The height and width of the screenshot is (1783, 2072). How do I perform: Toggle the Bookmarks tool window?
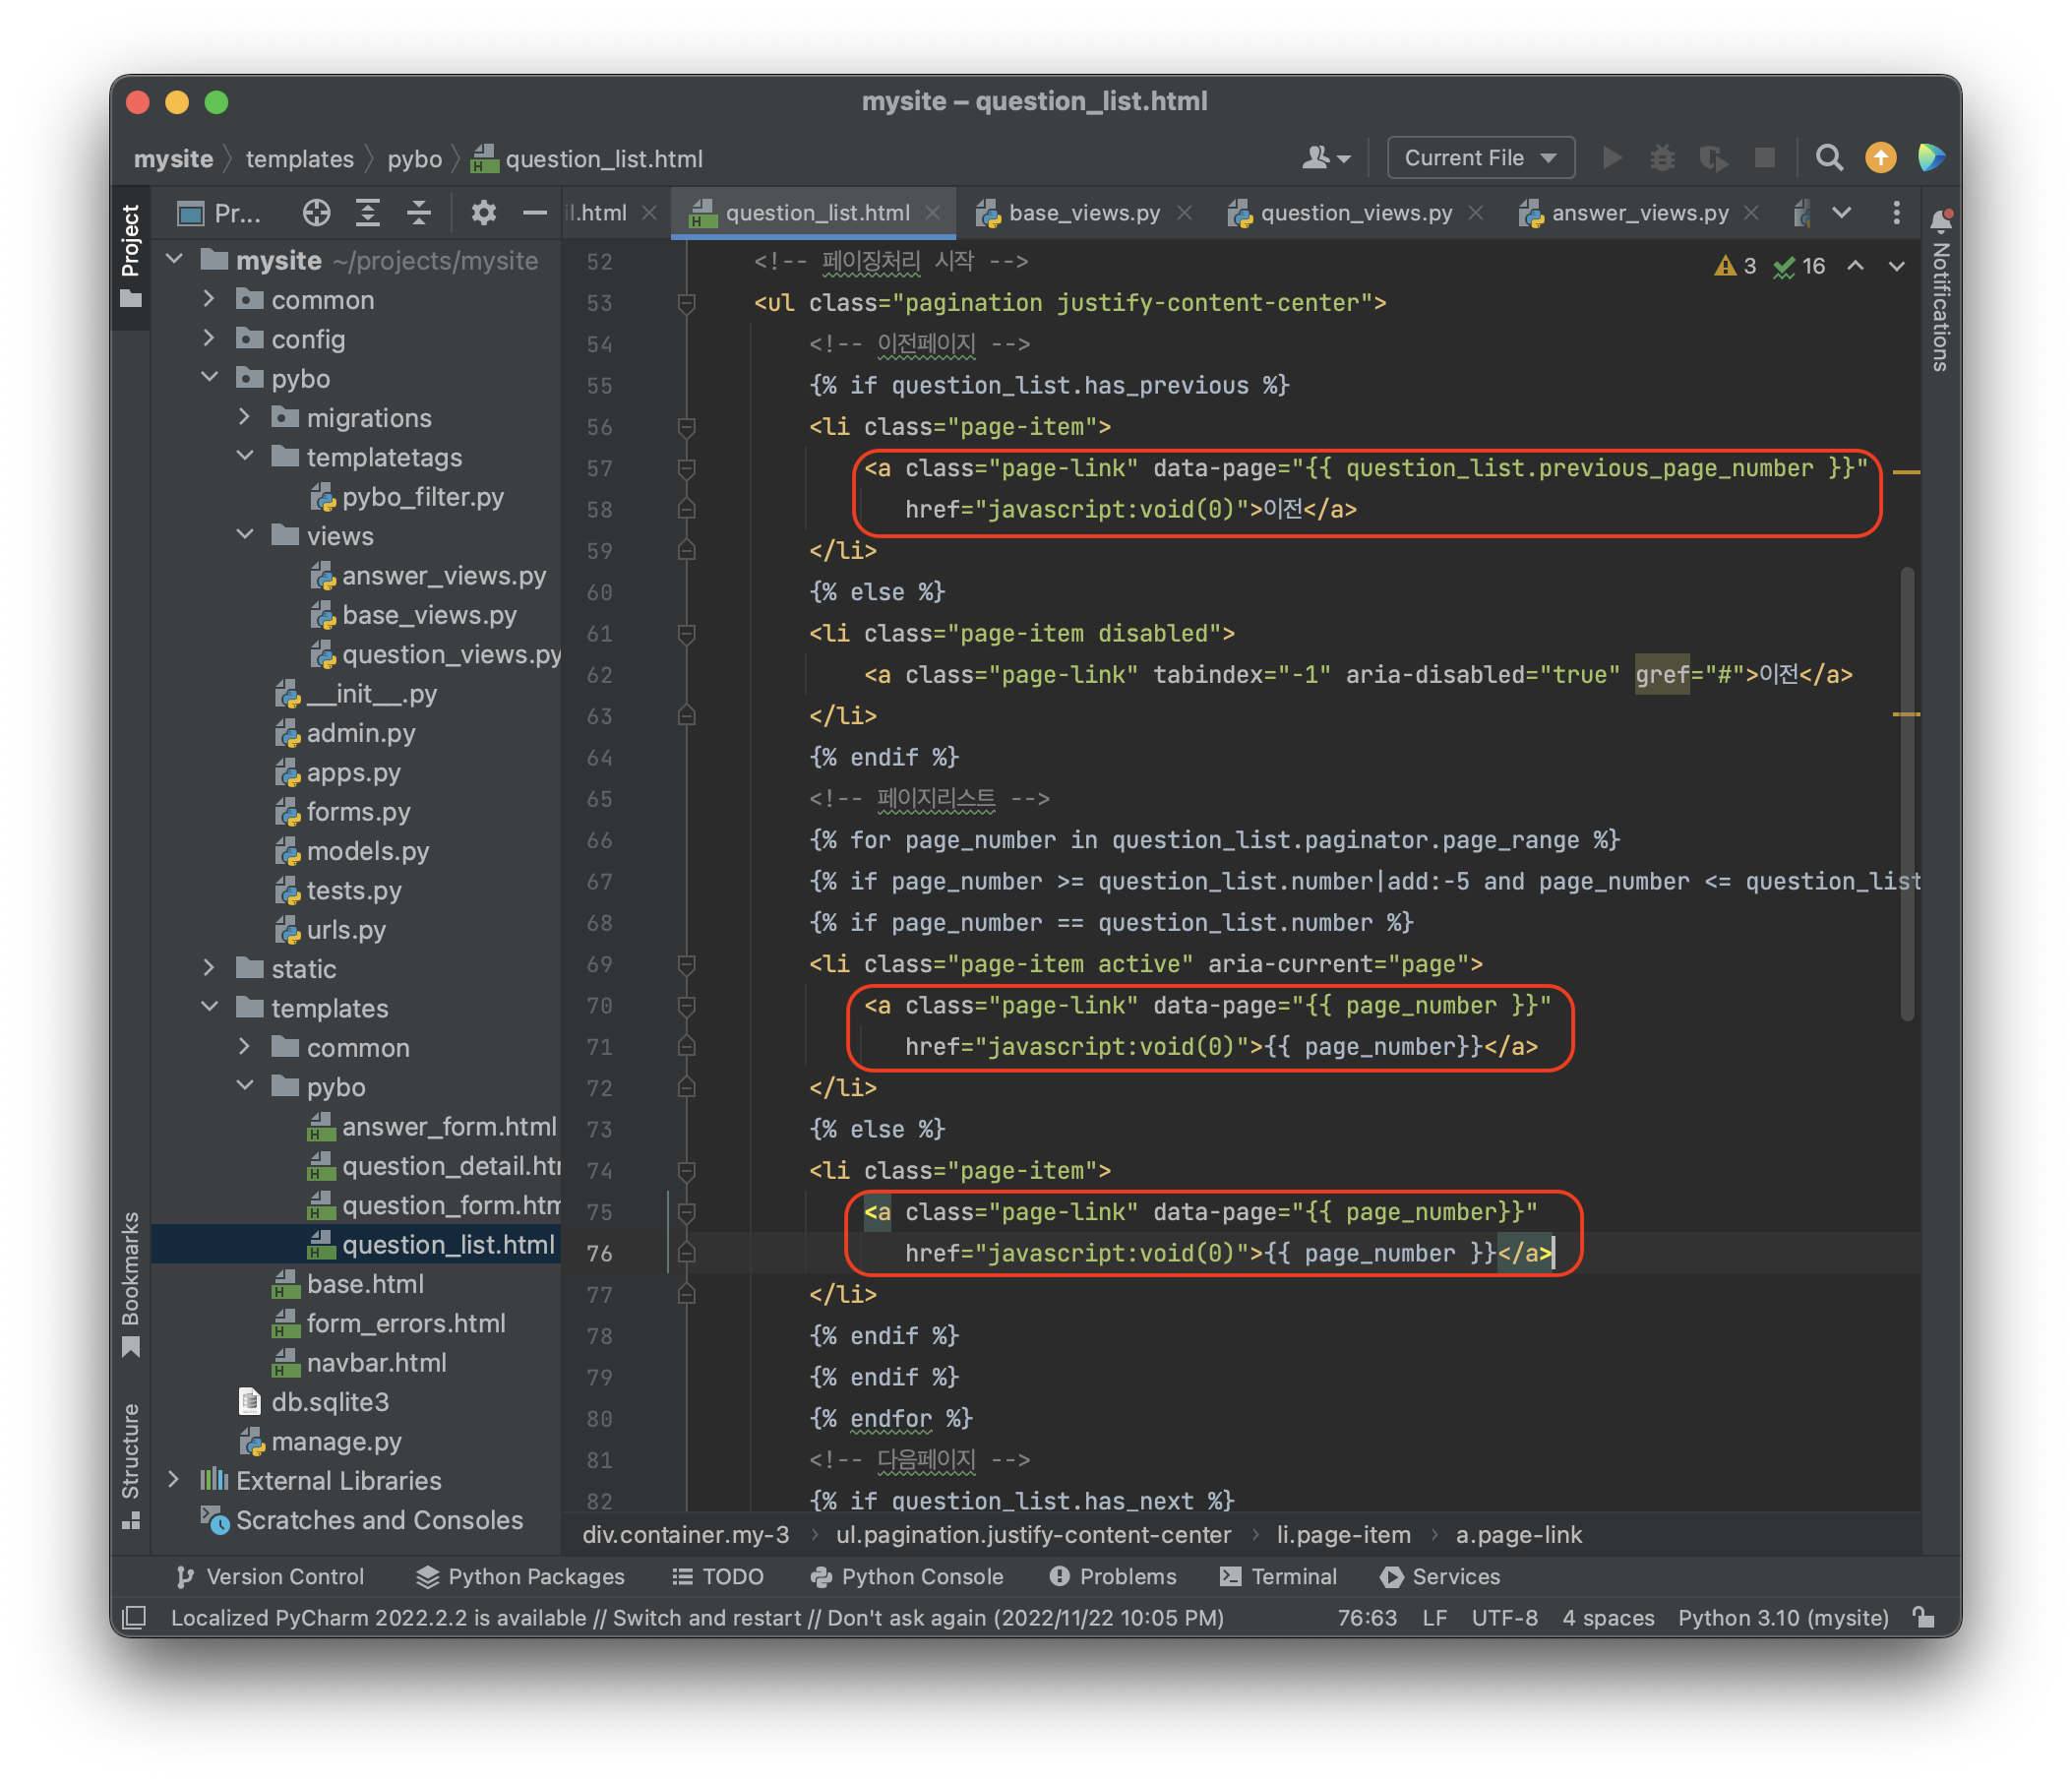coord(131,1283)
